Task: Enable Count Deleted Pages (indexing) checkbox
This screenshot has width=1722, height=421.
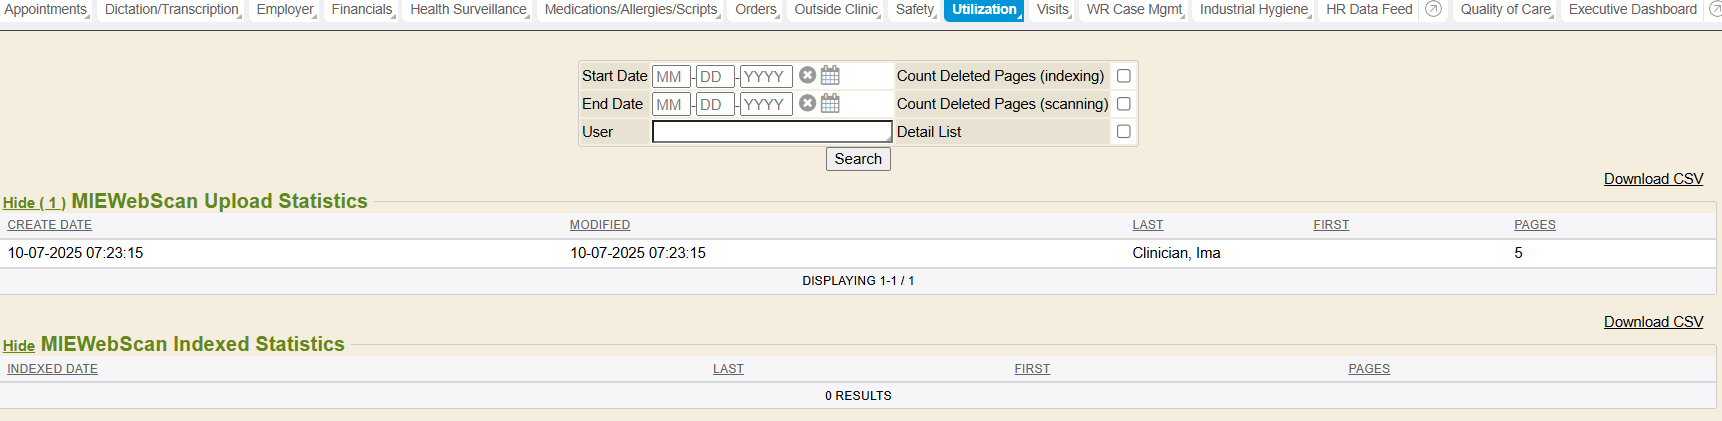Action: coord(1123,76)
